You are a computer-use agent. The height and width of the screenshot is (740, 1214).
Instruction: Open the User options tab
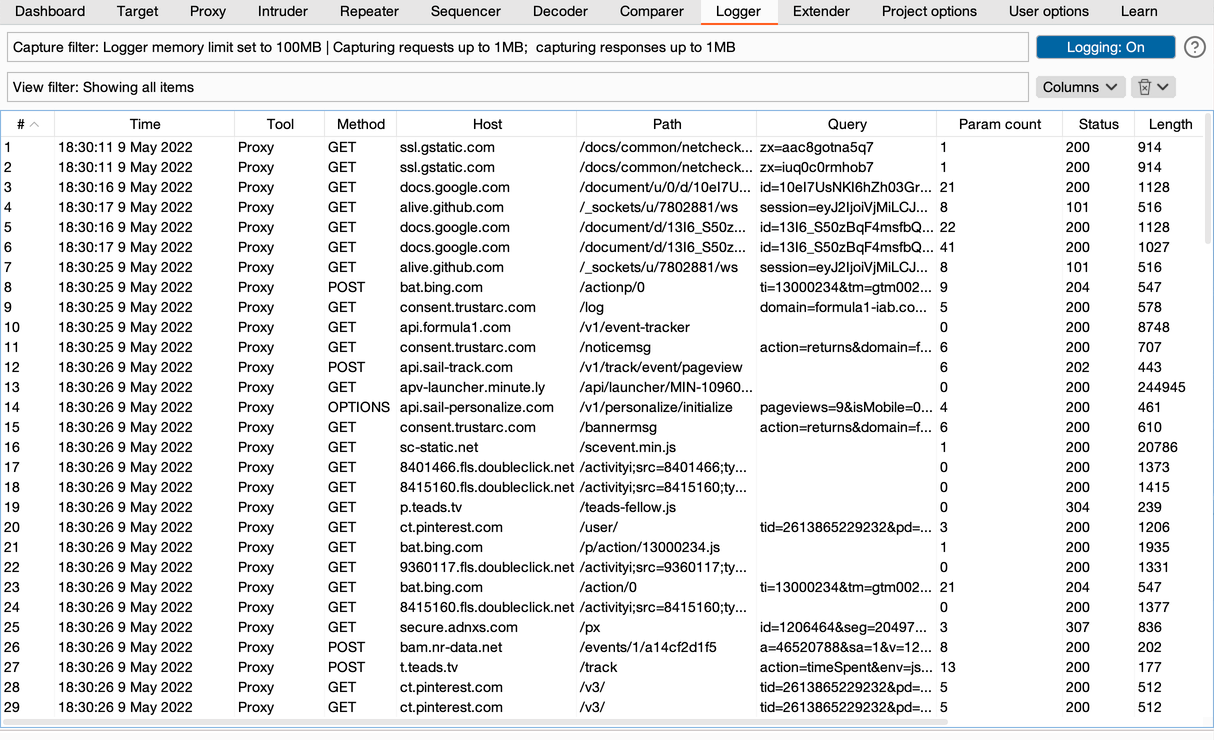pyautogui.click(x=1049, y=12)
